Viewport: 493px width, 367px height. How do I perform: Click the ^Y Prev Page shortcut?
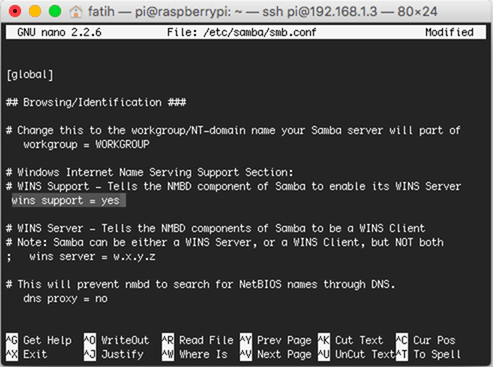(275, 340)
